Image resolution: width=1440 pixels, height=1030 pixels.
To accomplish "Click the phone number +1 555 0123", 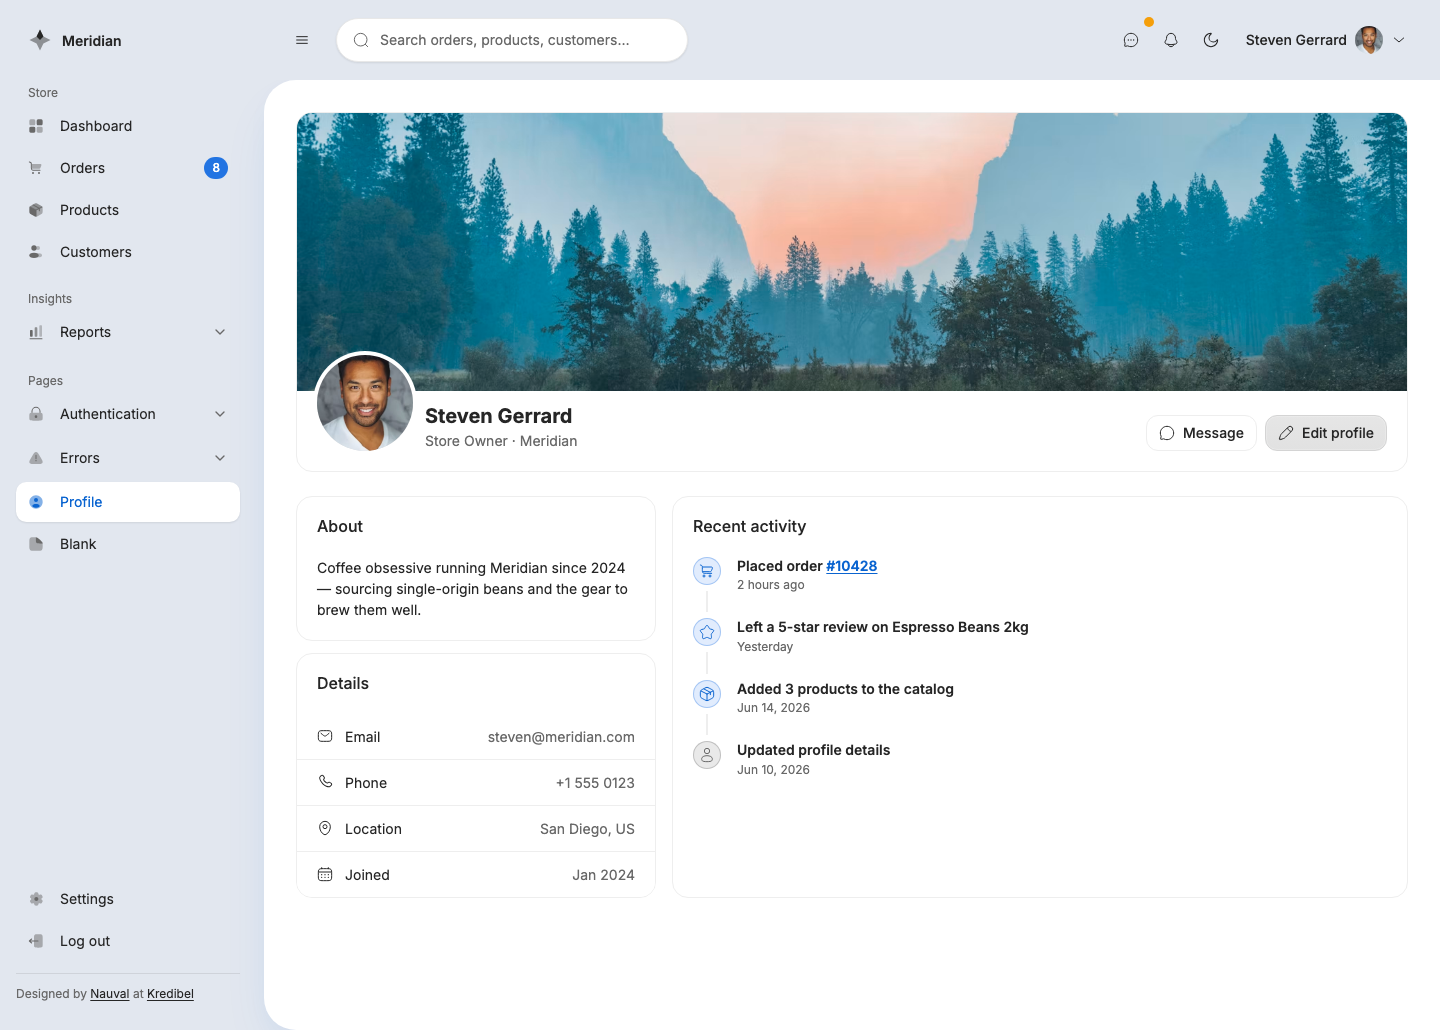I will point(595,783).
